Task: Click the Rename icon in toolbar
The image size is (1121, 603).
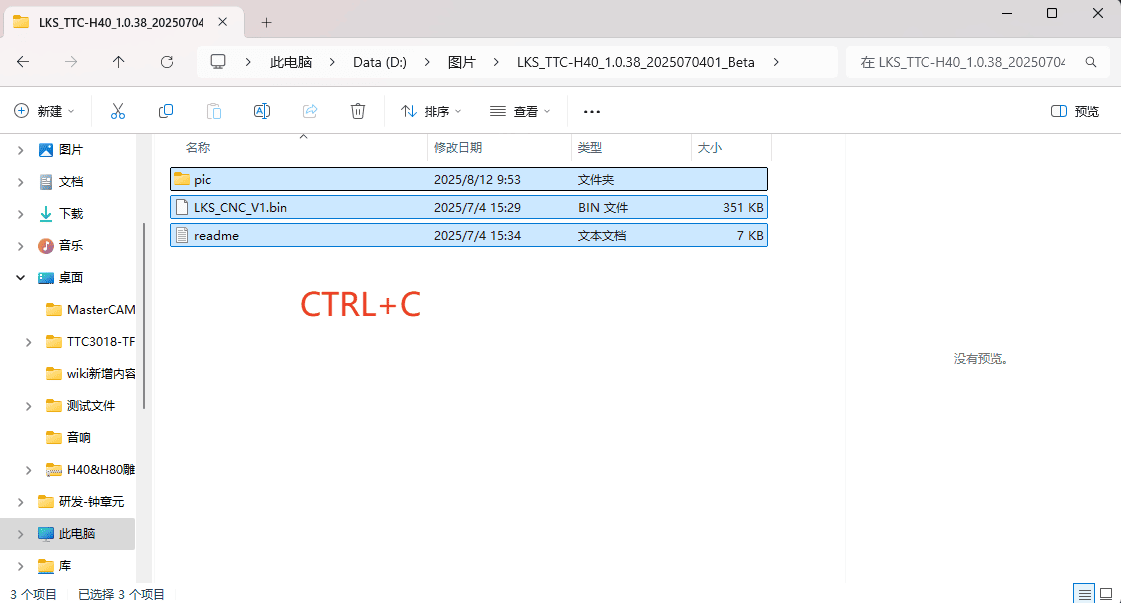Action: click(262, 111)
